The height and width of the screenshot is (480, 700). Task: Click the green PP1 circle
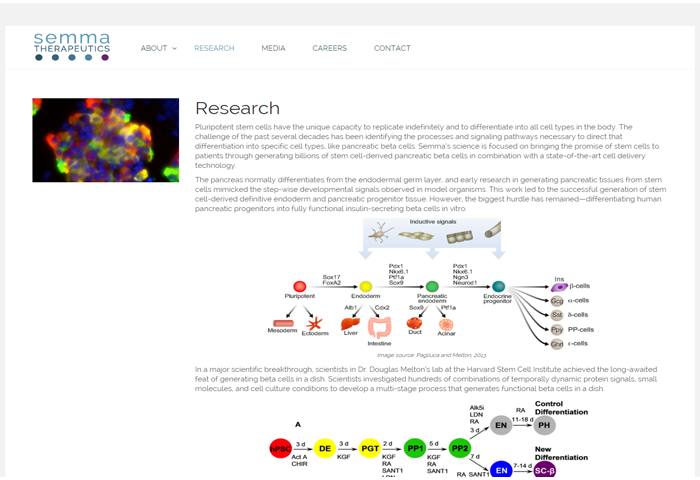(x=415, y=448)
